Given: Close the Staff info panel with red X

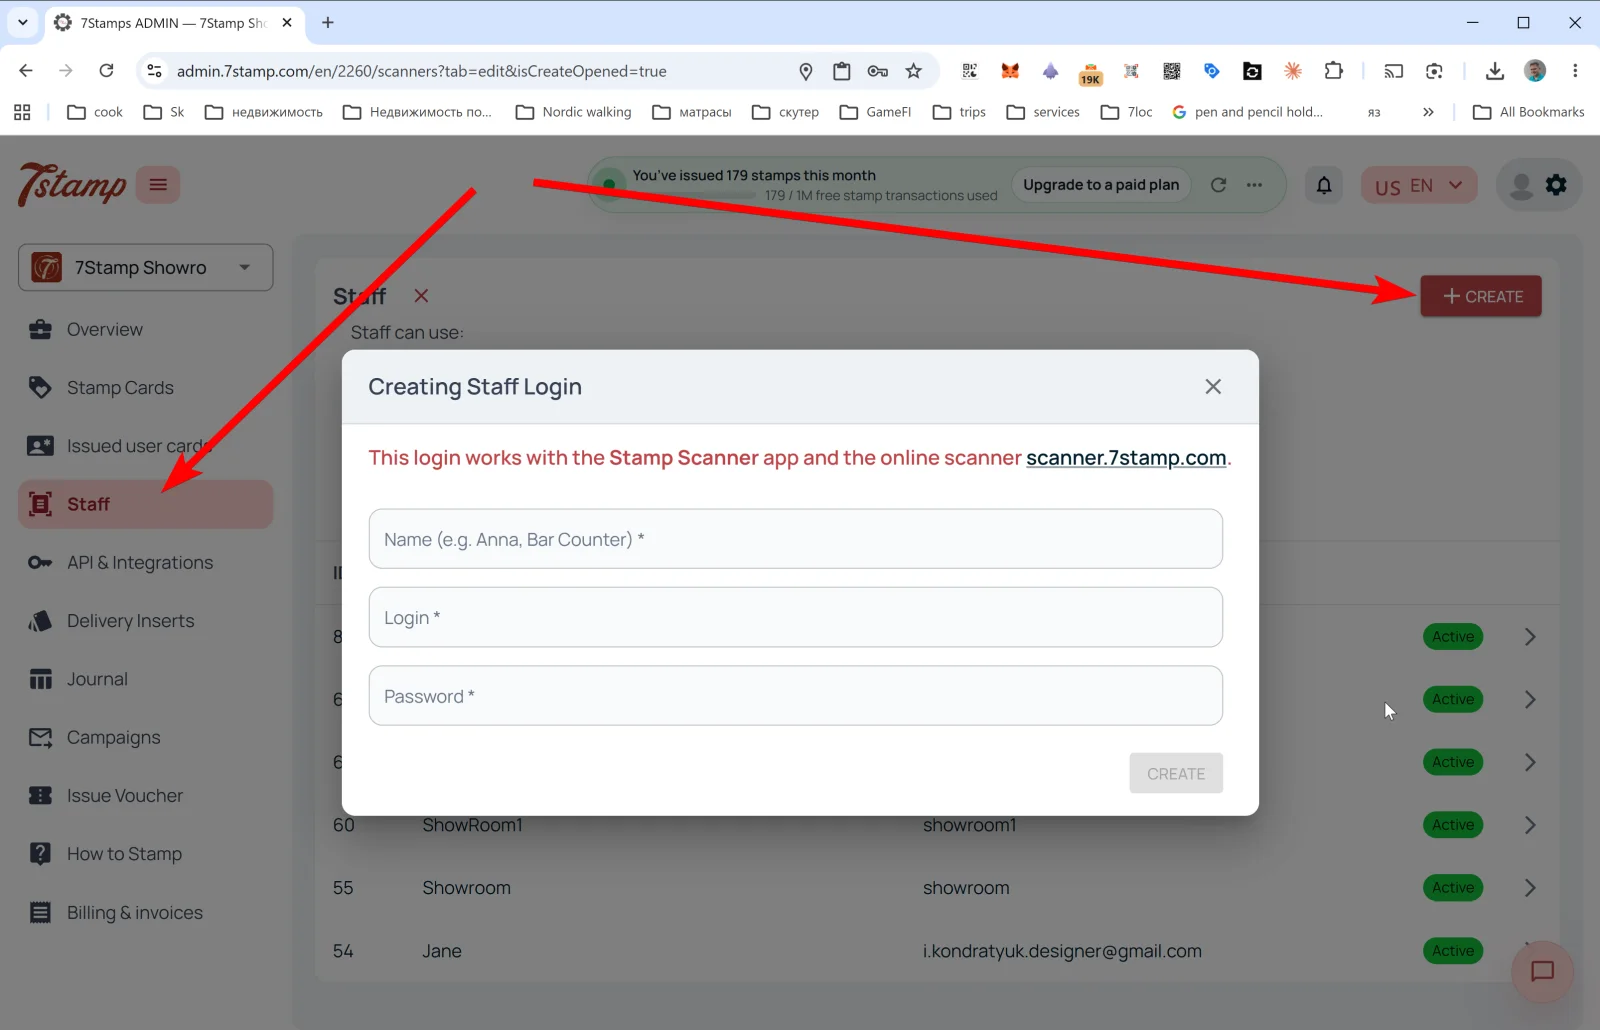Looking at the screenshot, I should pos(421,296).
